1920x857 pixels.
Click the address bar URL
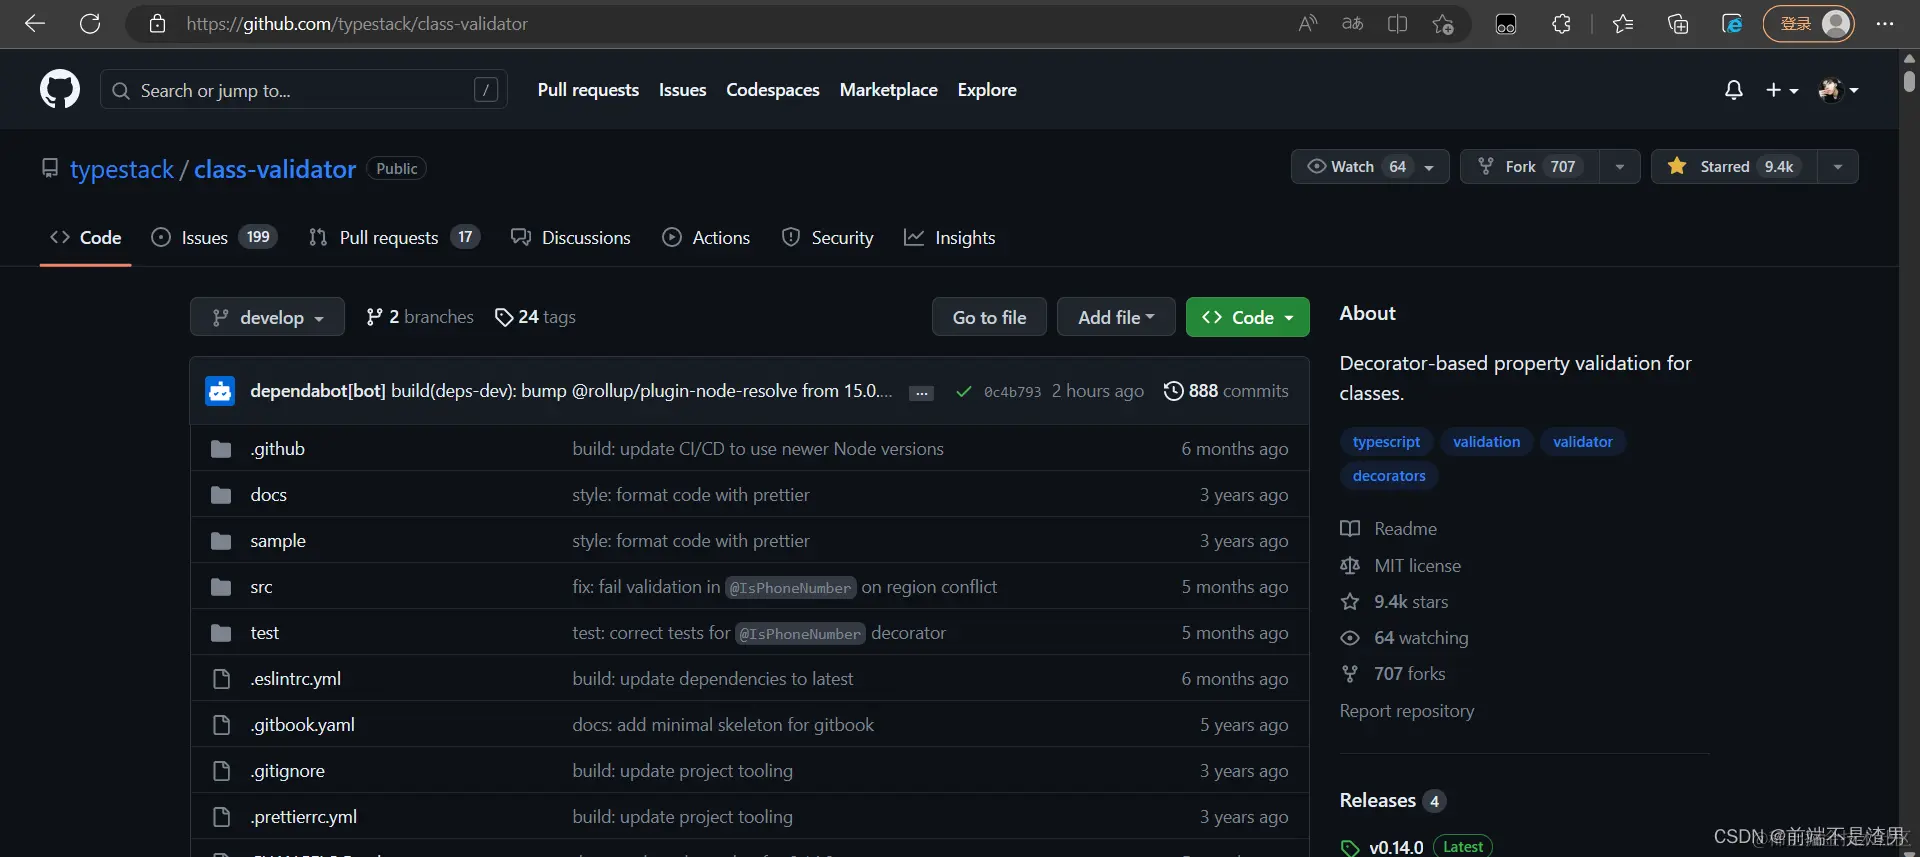click(357, 24)
